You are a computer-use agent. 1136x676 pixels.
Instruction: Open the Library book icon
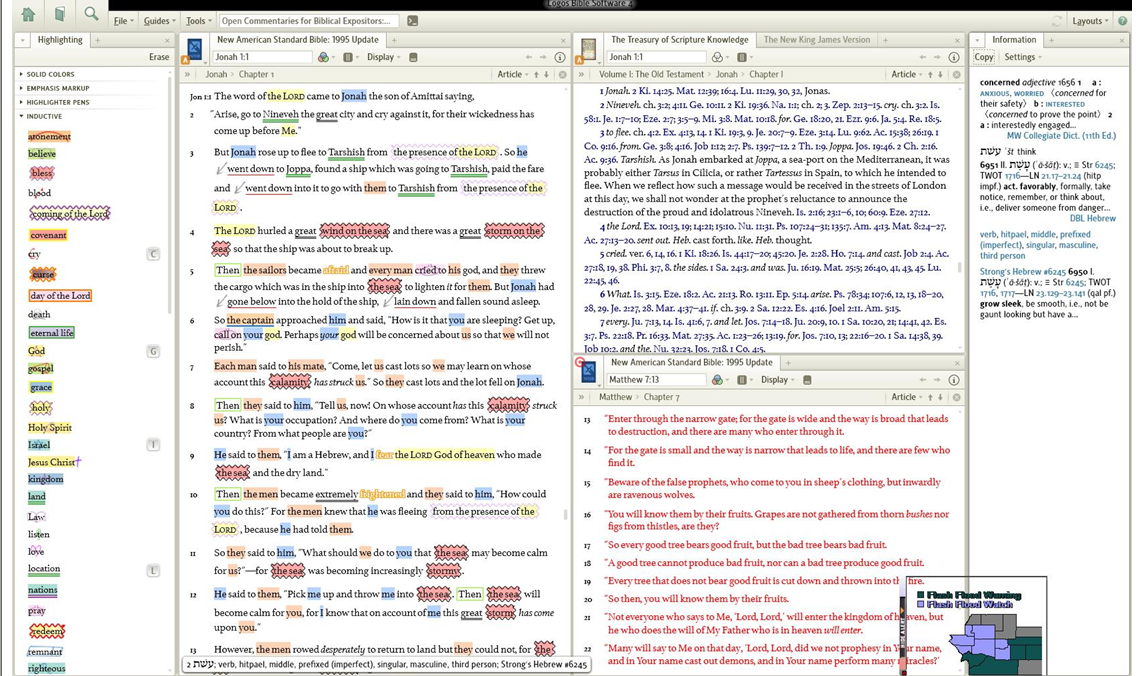(60, 14)
